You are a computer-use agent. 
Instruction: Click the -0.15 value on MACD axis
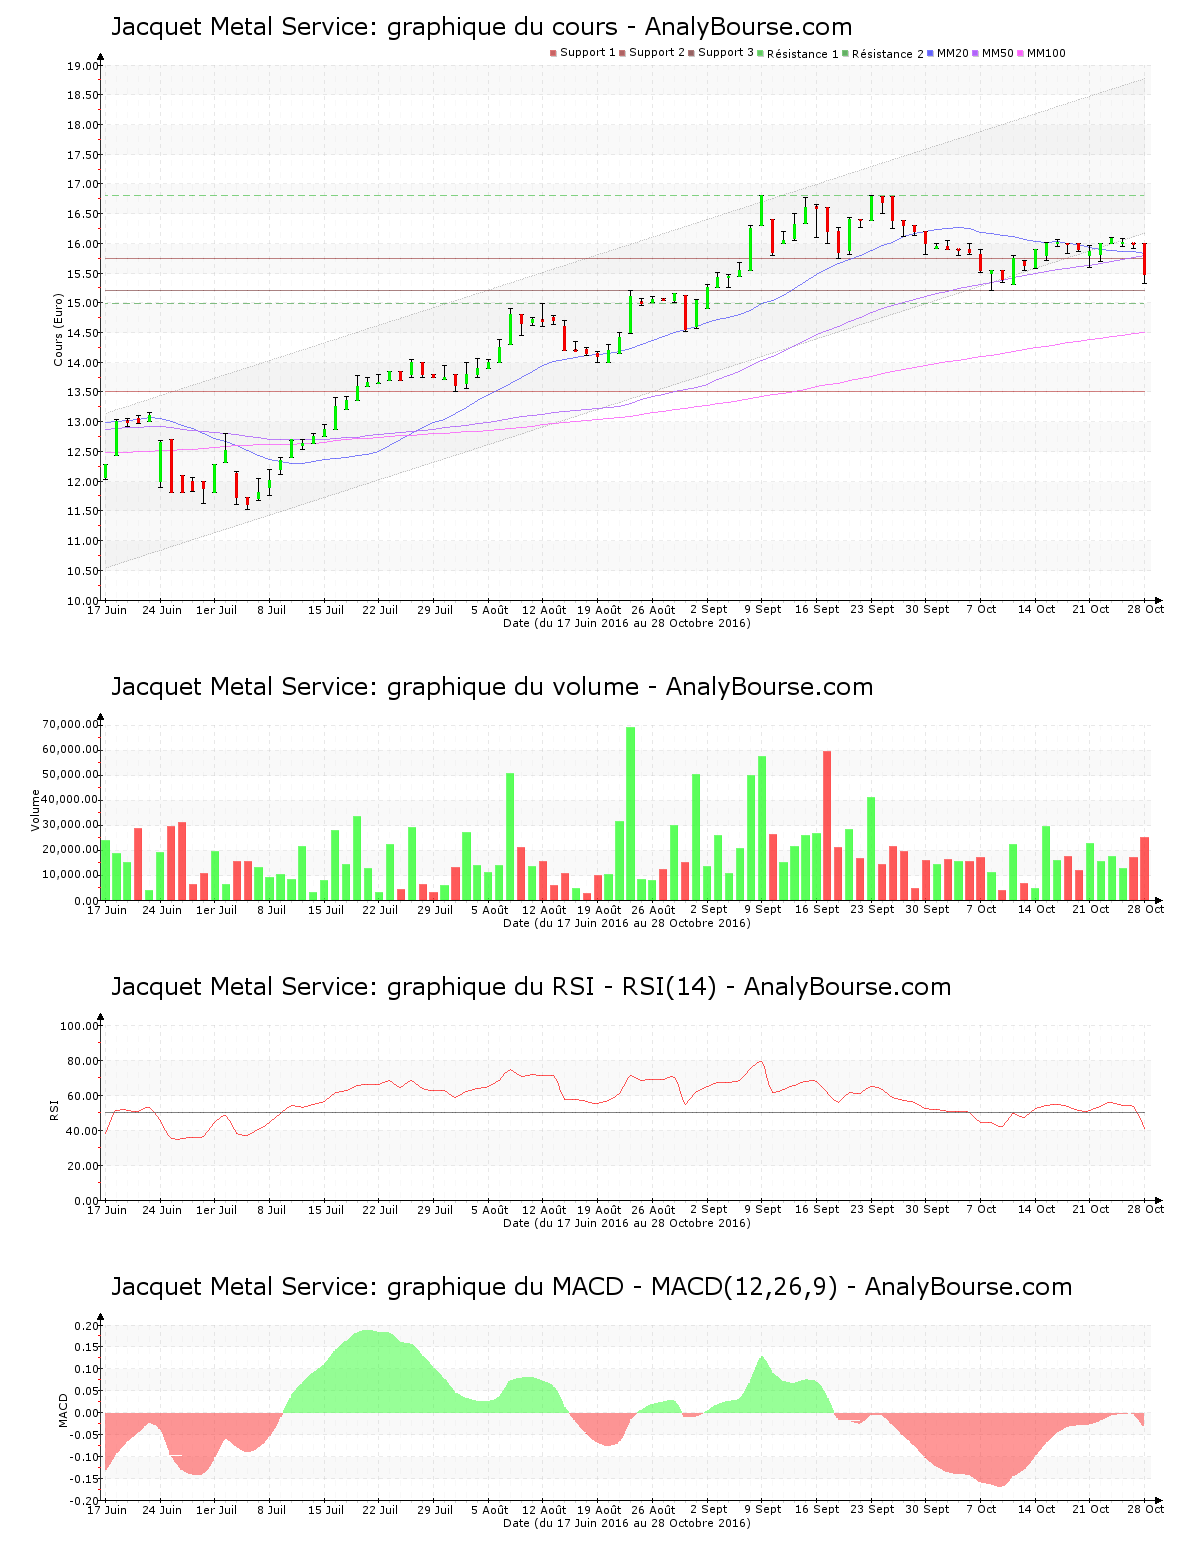tap(85, 1479)
